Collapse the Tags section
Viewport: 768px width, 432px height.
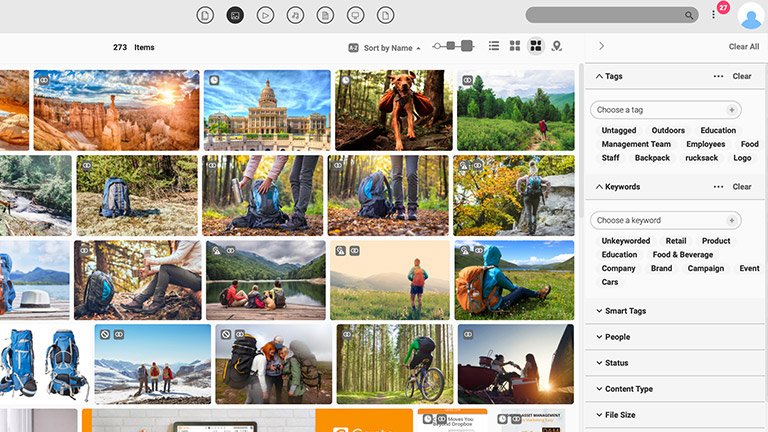coord(599,76)
